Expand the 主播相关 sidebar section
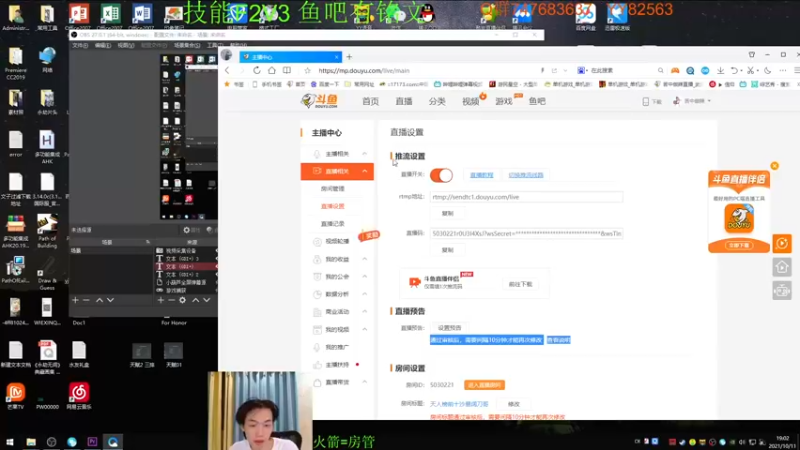 (x=365, y=154)
